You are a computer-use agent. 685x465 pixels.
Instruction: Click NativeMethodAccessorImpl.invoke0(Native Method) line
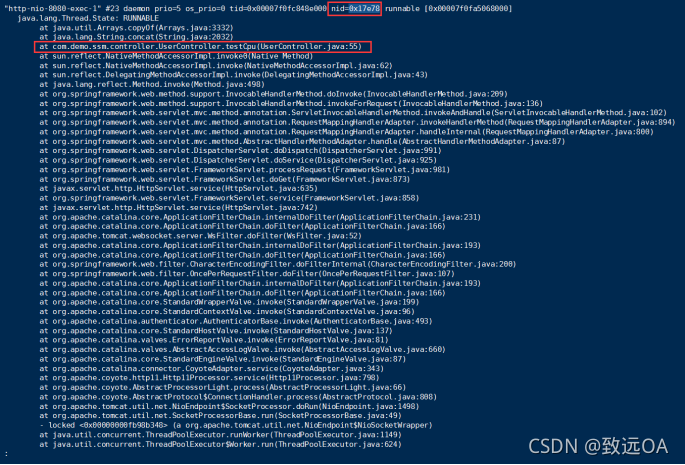[176, 56]
